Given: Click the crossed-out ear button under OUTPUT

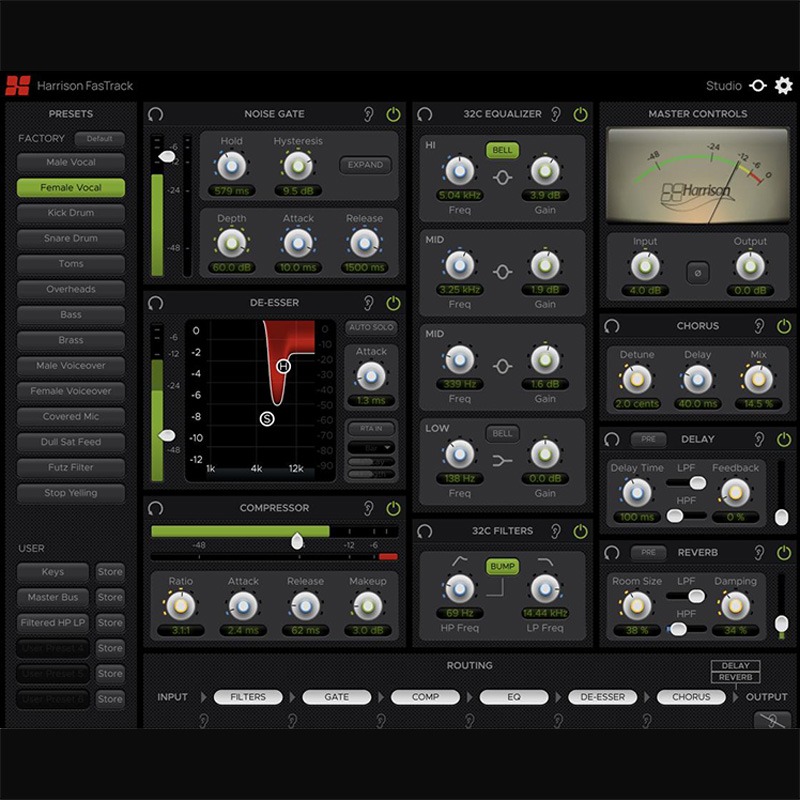Looking at the screenshot, I should [x=772, y=720].
